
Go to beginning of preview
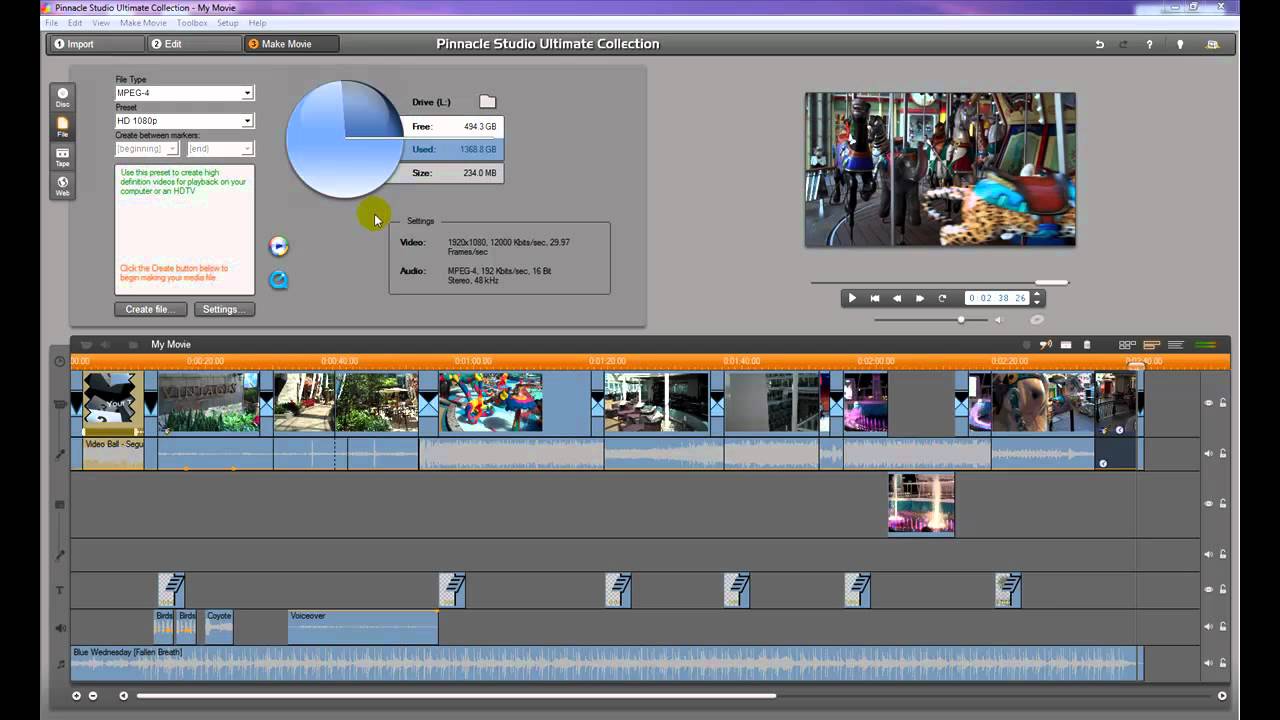pos(875,298)
